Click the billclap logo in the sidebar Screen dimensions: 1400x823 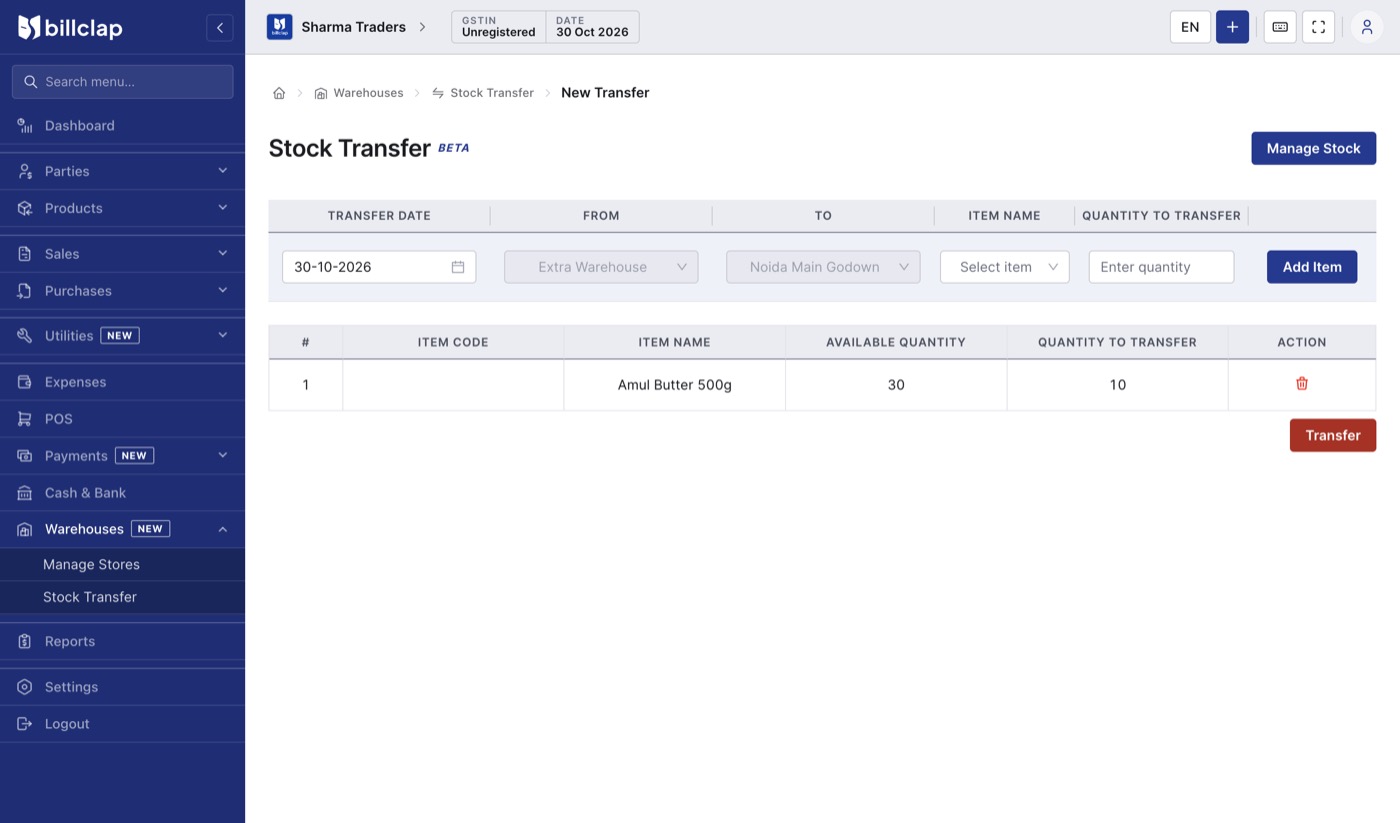(70, 28)
